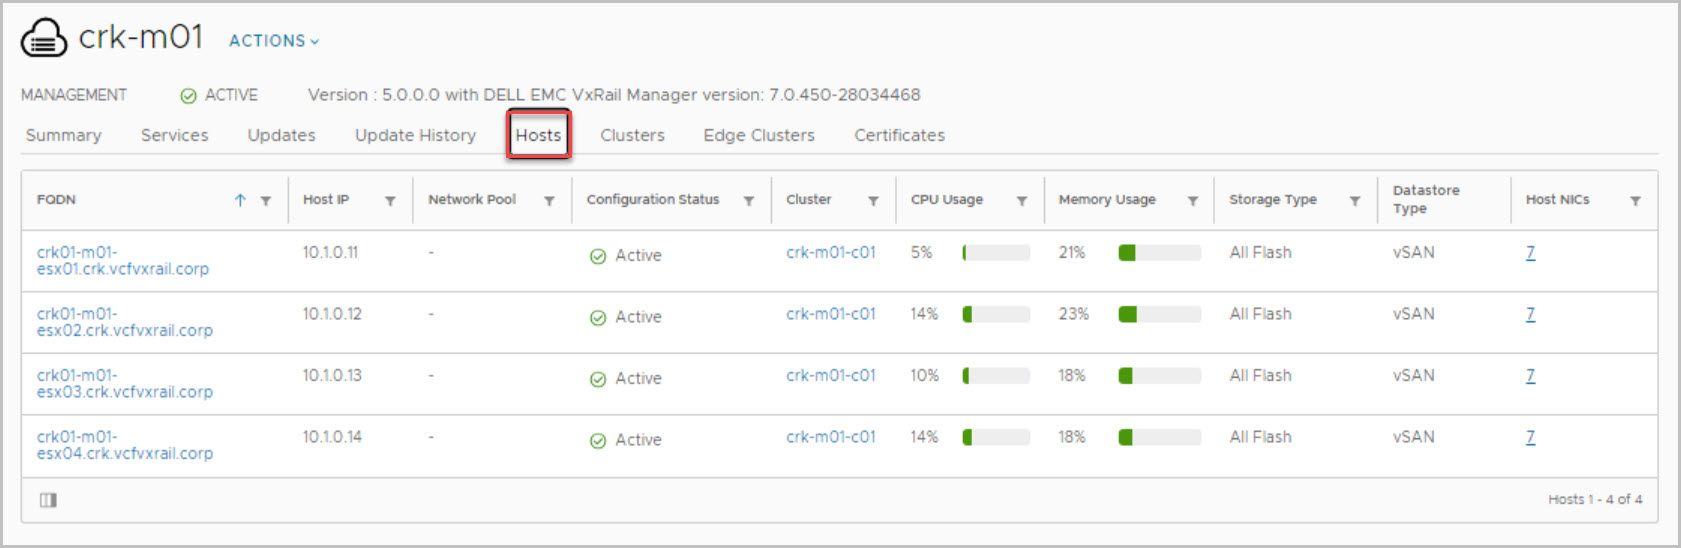Screen dimensions: 1681x548
Task: Click the Memory Usage filter icon
Action: (1192, 201)
